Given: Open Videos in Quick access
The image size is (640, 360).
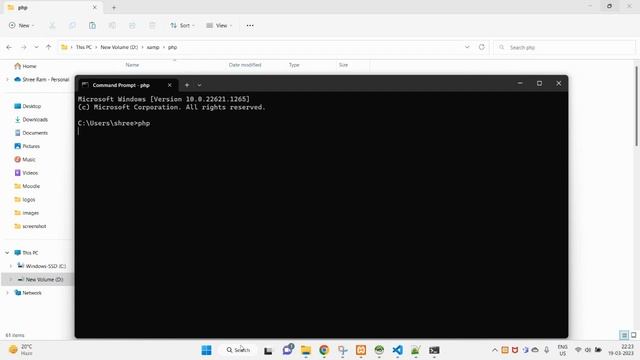Looking at the screenshot, I should coord(26,173).
